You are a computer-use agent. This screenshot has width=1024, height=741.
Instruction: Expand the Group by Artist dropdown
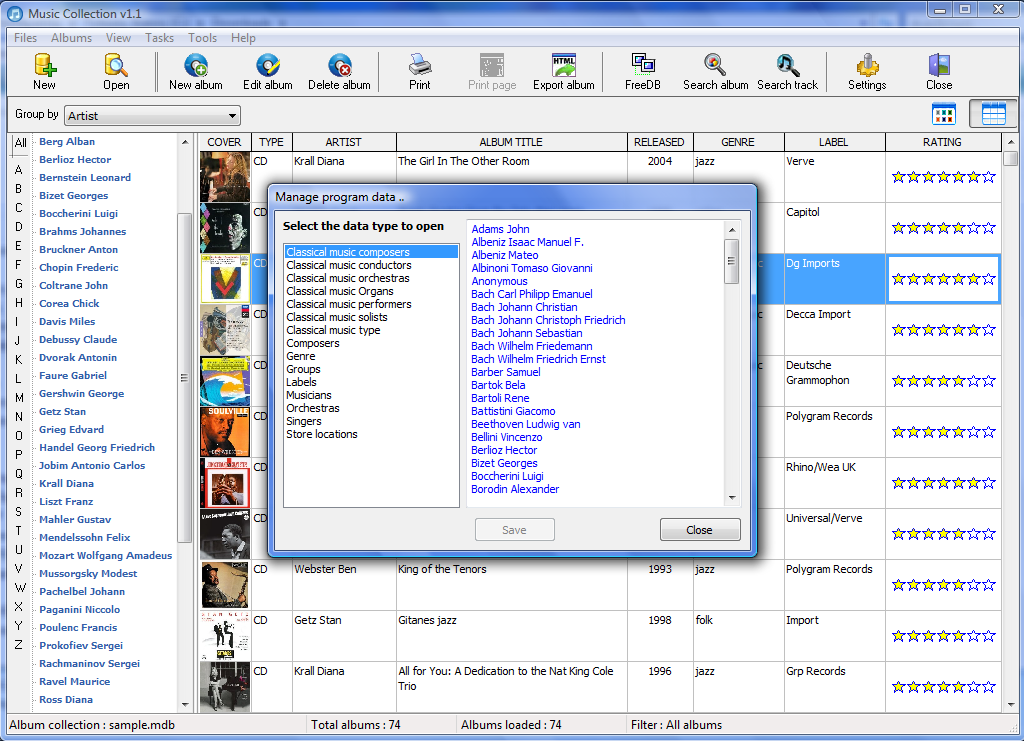(x=232, y=116)
